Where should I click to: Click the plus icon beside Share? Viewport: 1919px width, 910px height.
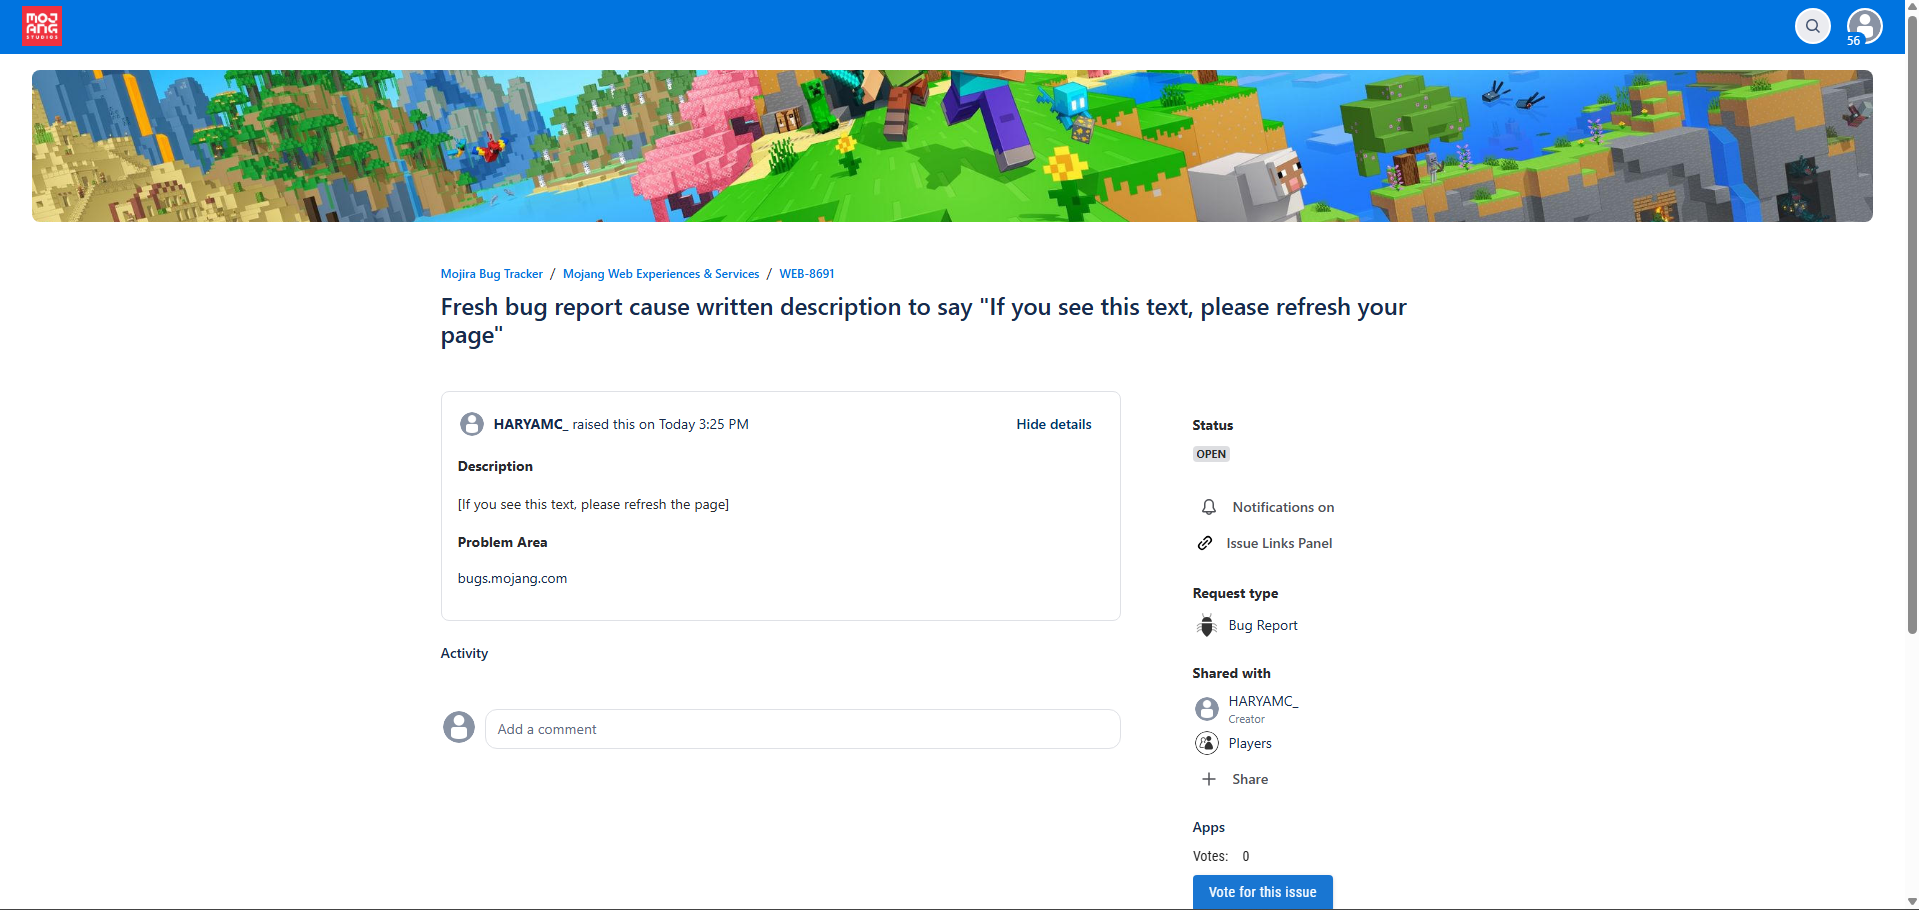point(1209,779)
